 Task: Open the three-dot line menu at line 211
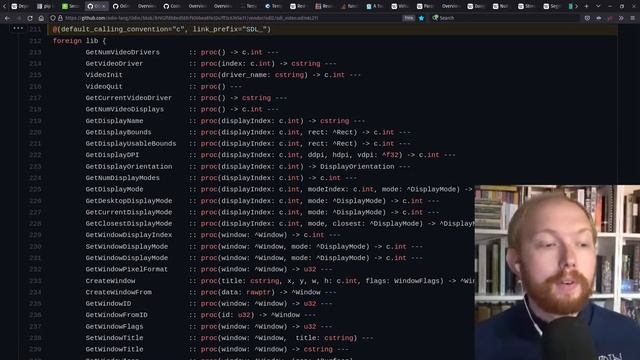18,28
